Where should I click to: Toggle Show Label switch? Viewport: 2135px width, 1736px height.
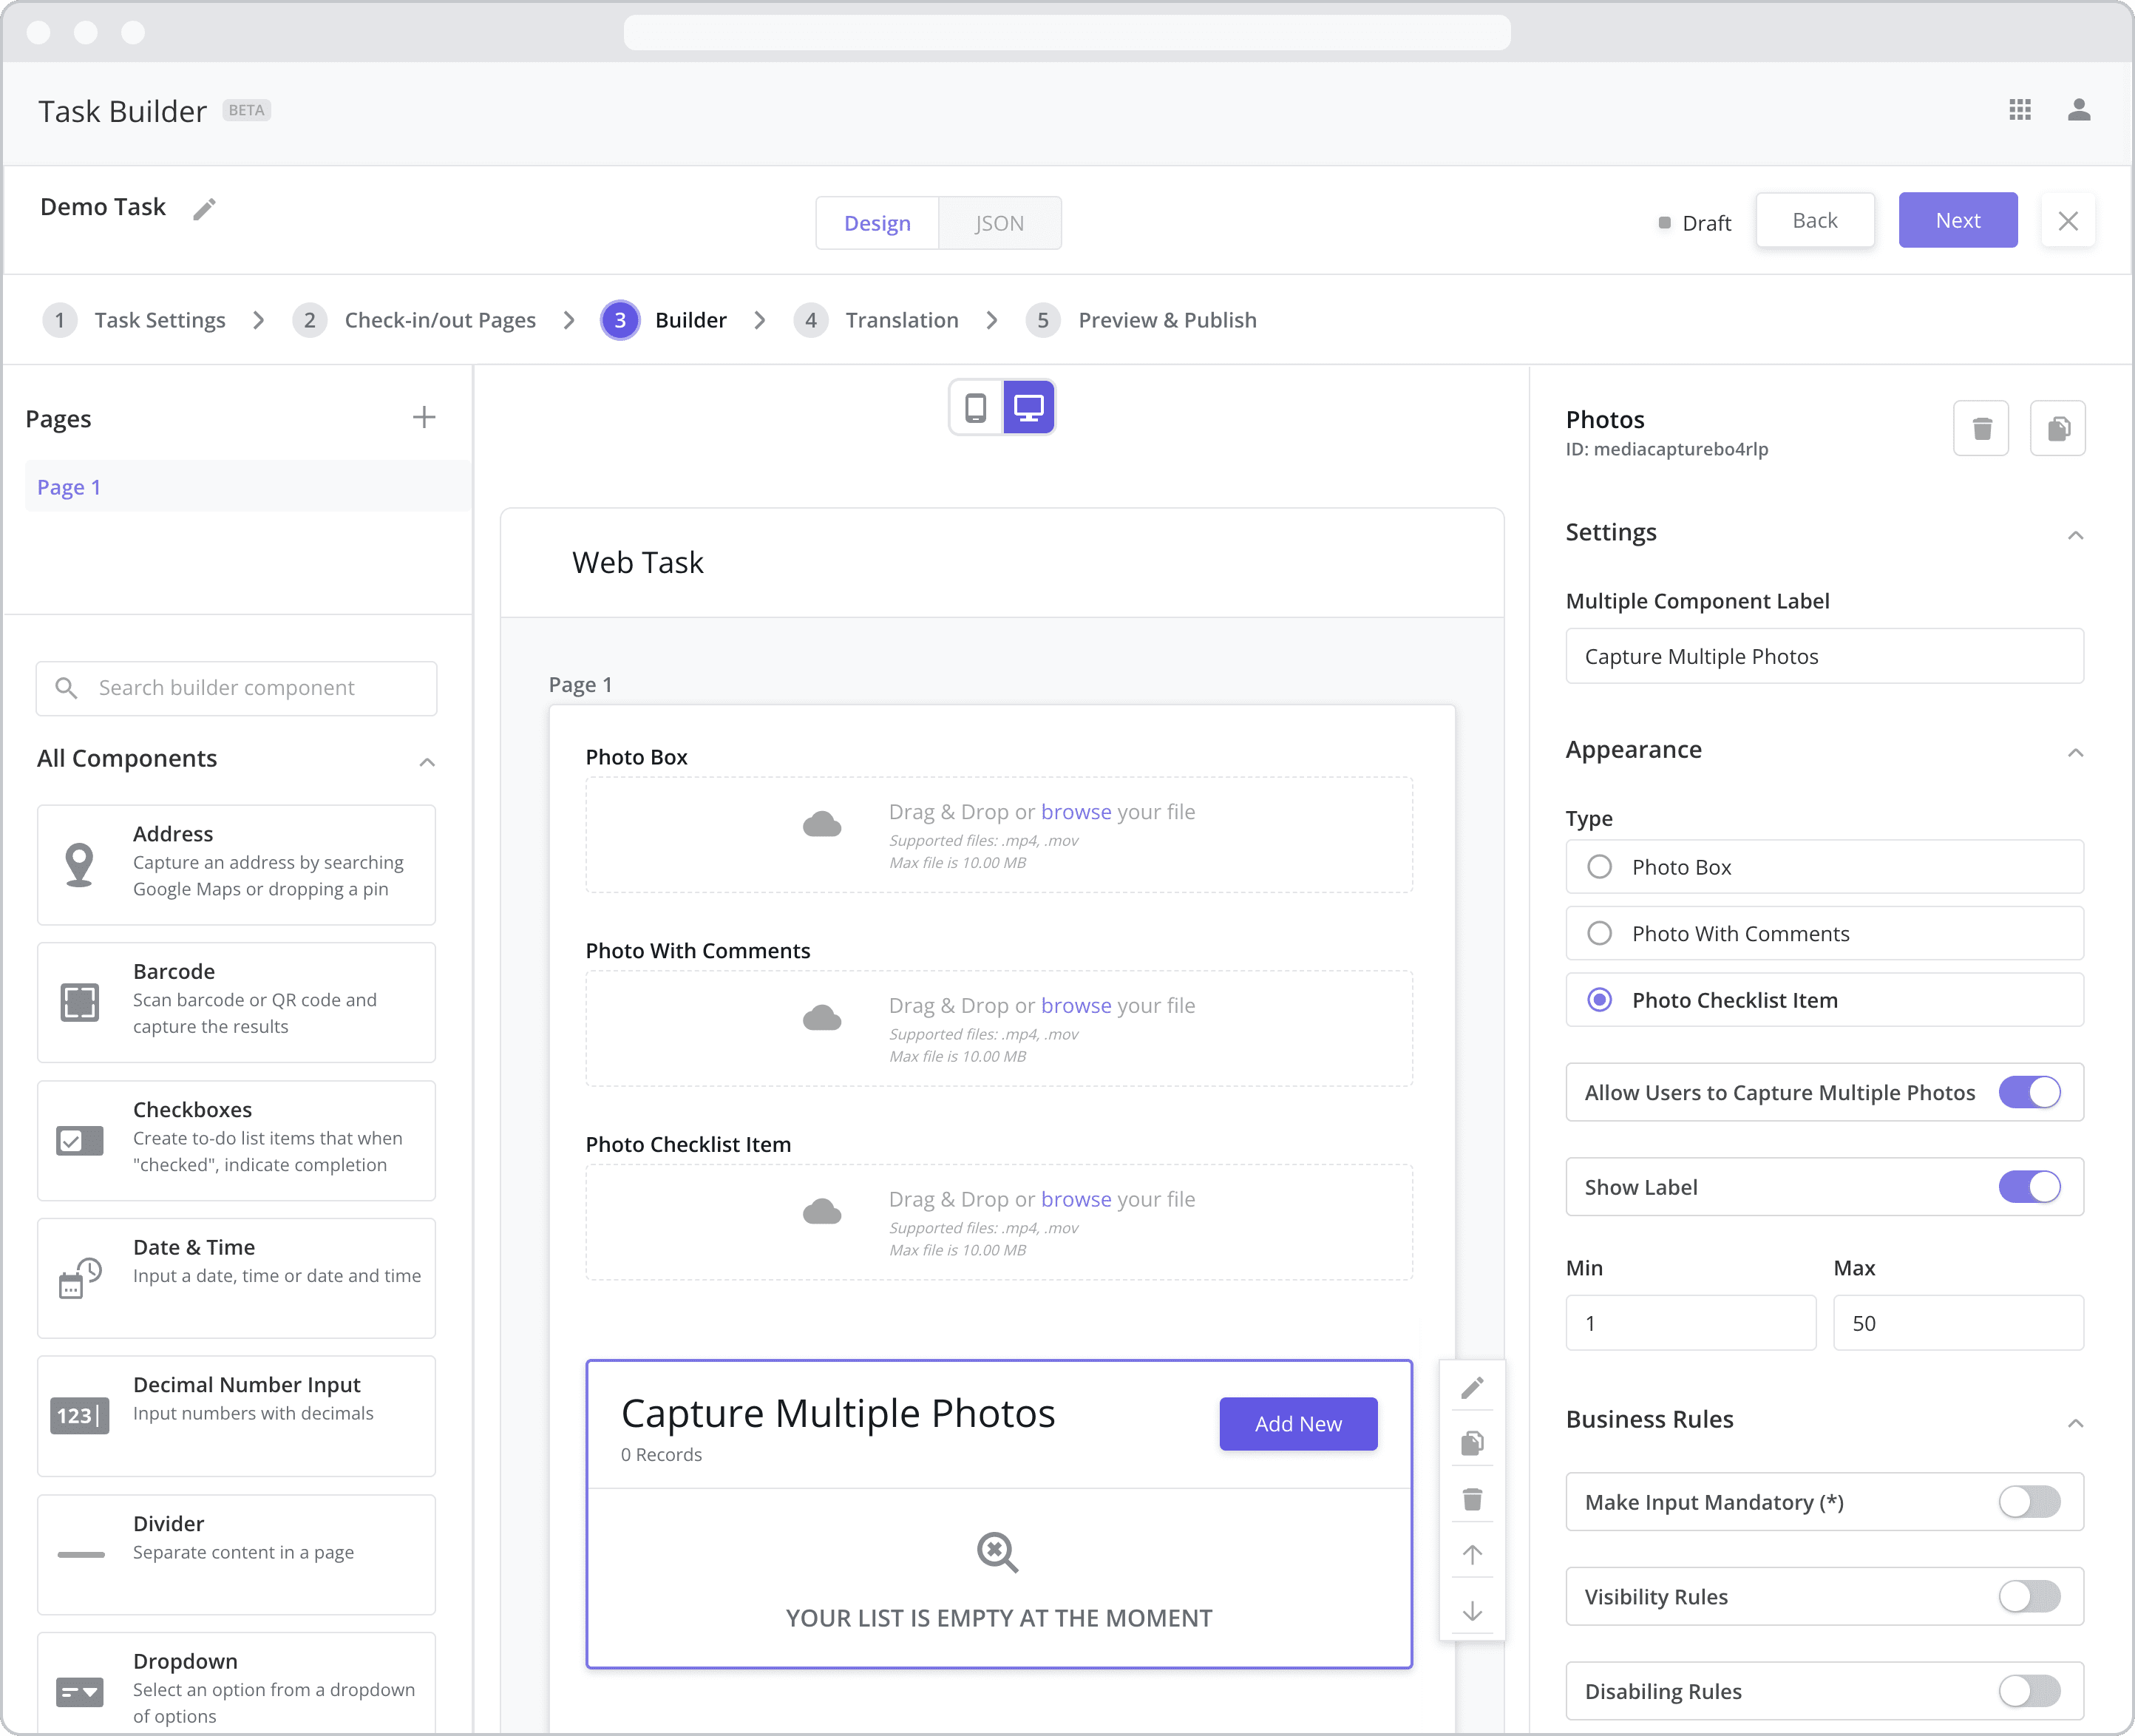pos(2030,1188)
